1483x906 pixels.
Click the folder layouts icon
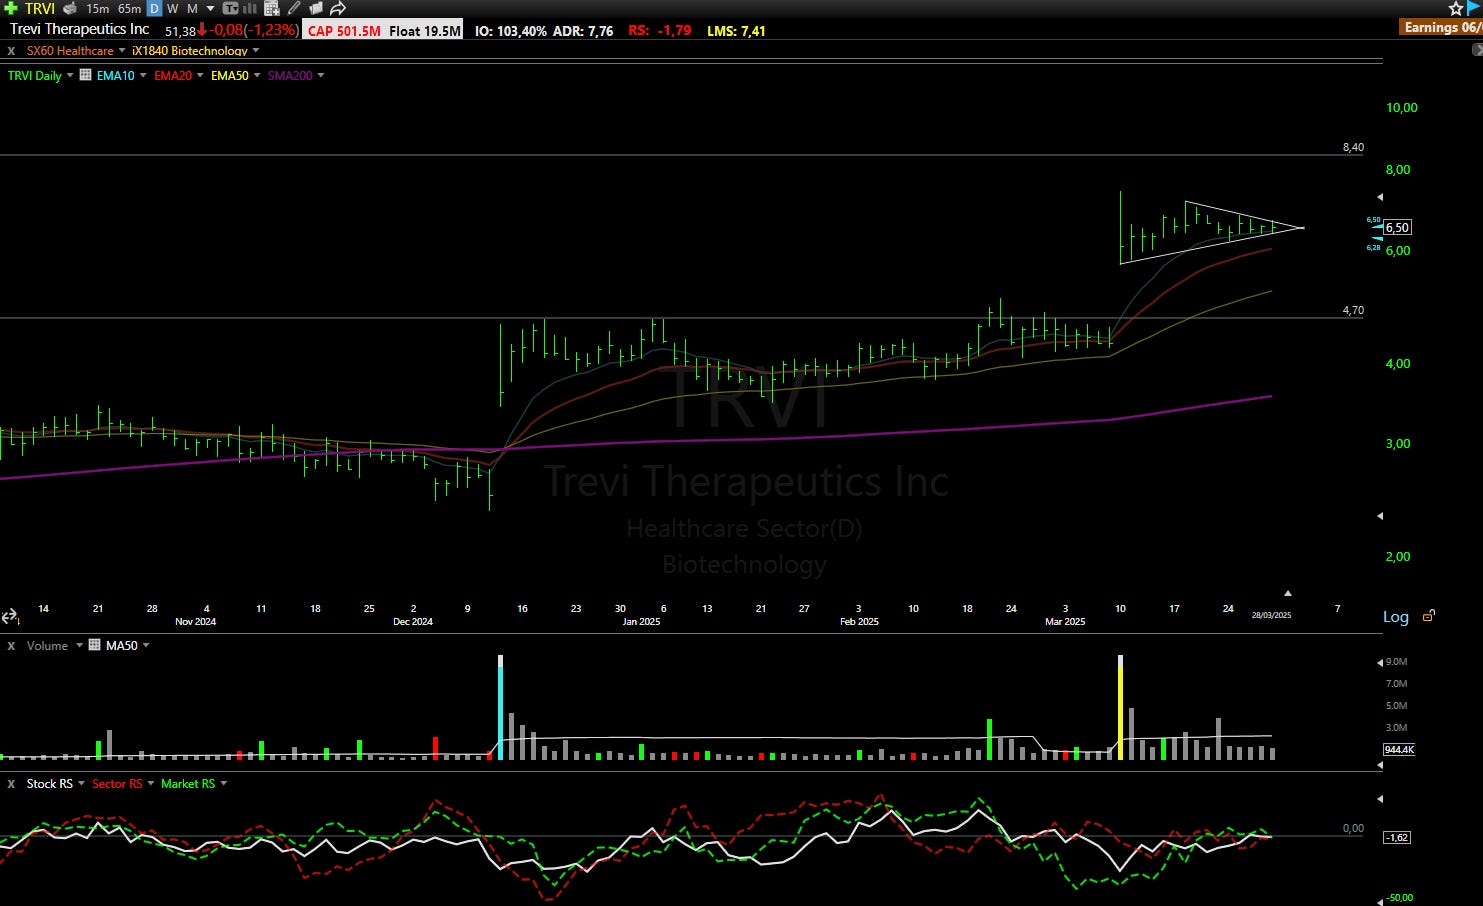(315, 8)
